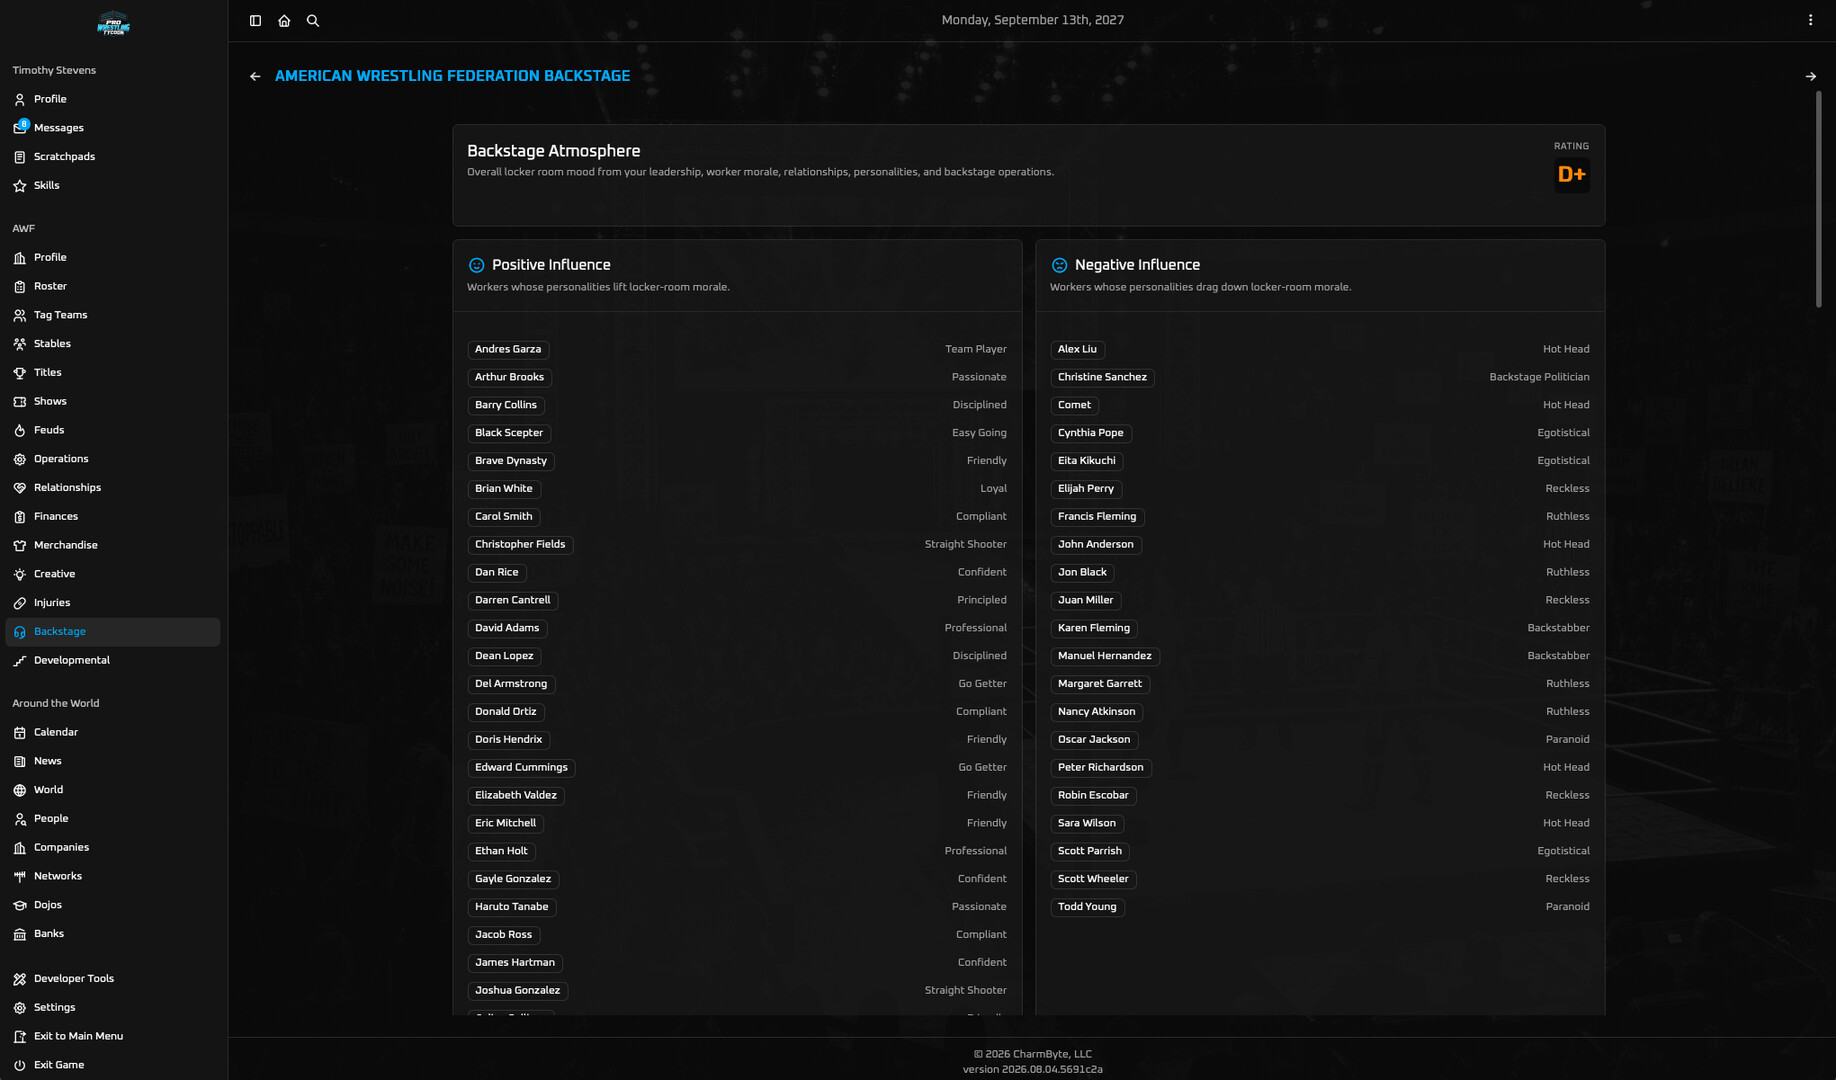Click the Merchandise shirt icon
This screenshot has width=1836, height=1080.
tap(20, 546)
